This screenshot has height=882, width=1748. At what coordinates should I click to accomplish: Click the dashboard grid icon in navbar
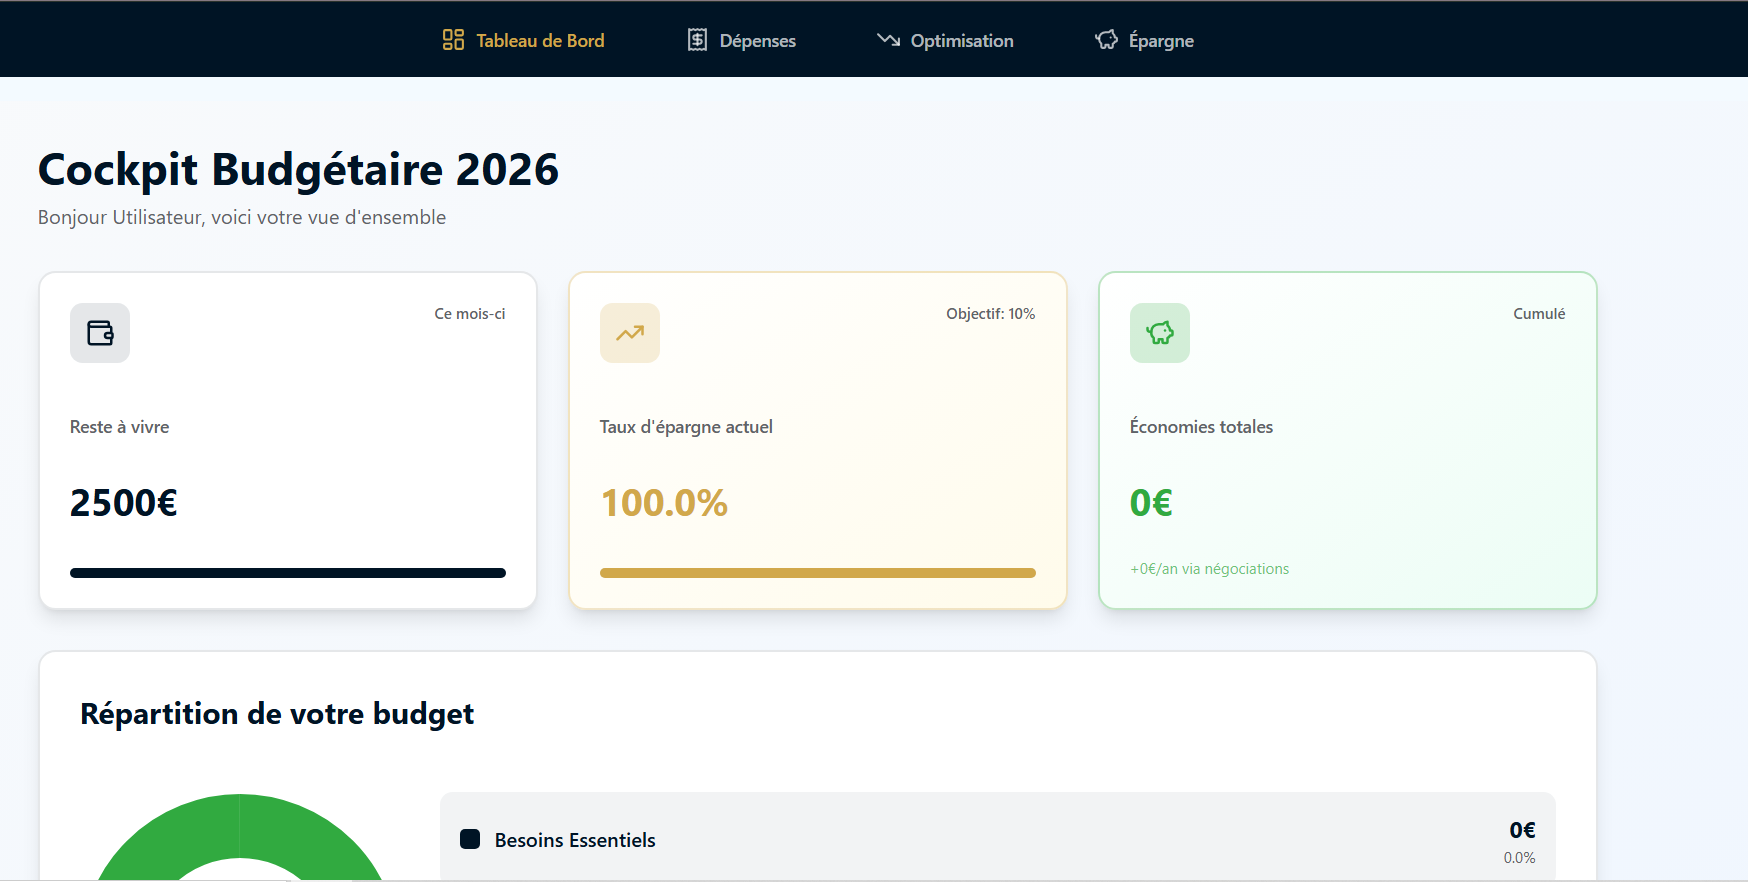pyautogui.click(x=453, y=40)
